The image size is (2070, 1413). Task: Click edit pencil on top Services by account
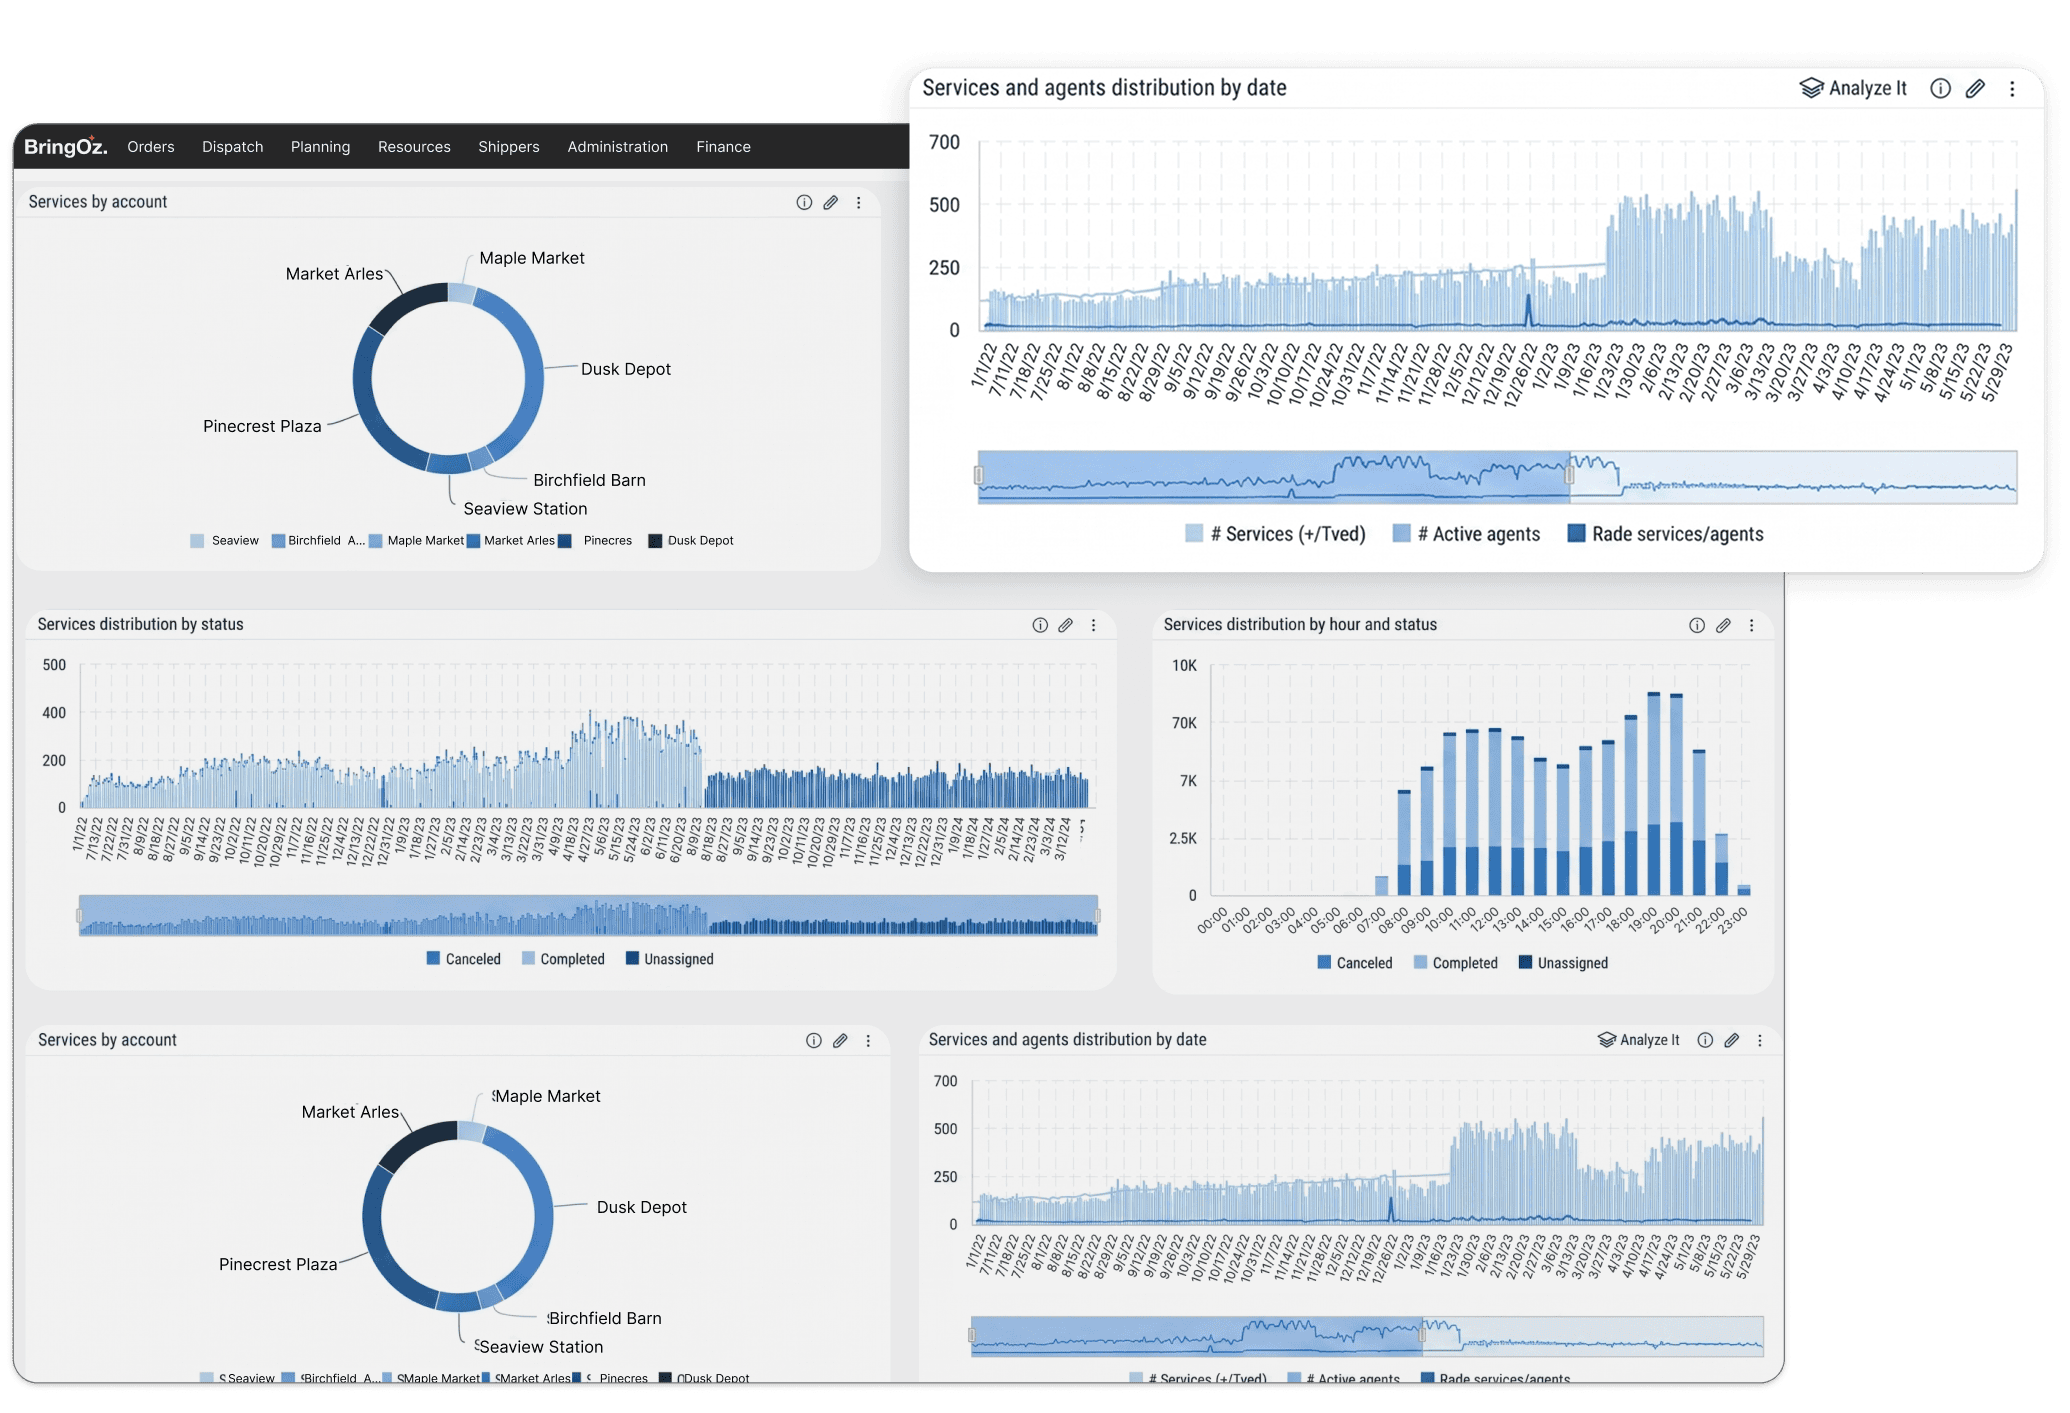831,202
